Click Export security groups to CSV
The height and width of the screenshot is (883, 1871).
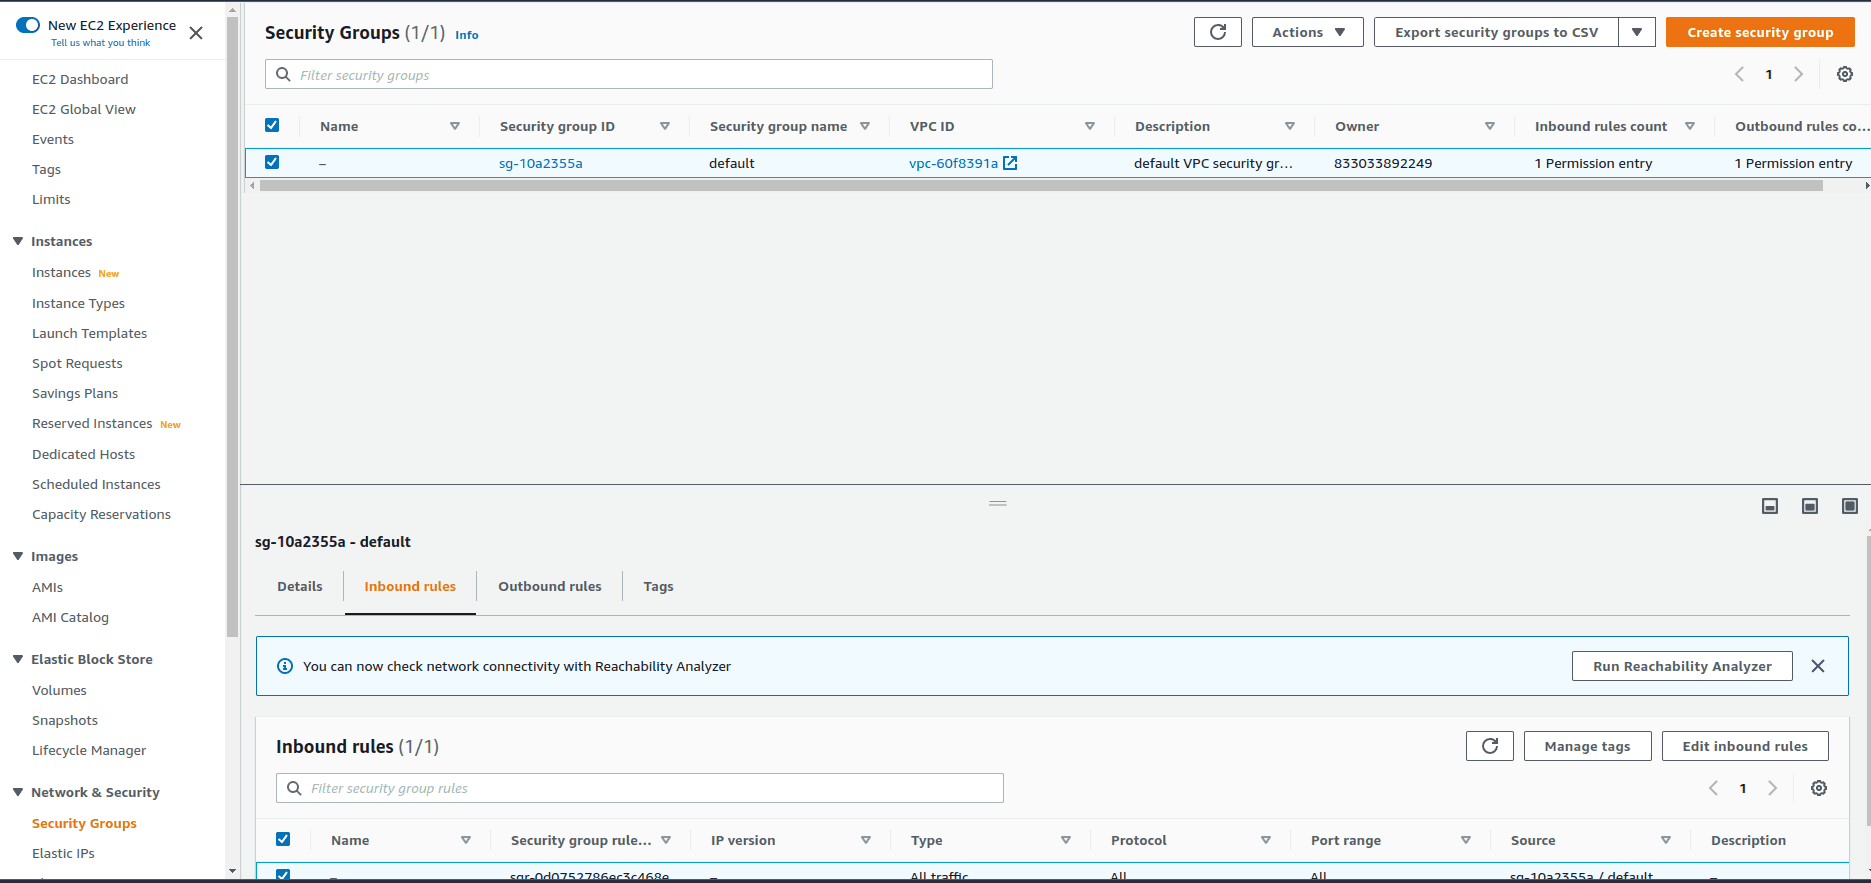click(x=1496, y=32)
